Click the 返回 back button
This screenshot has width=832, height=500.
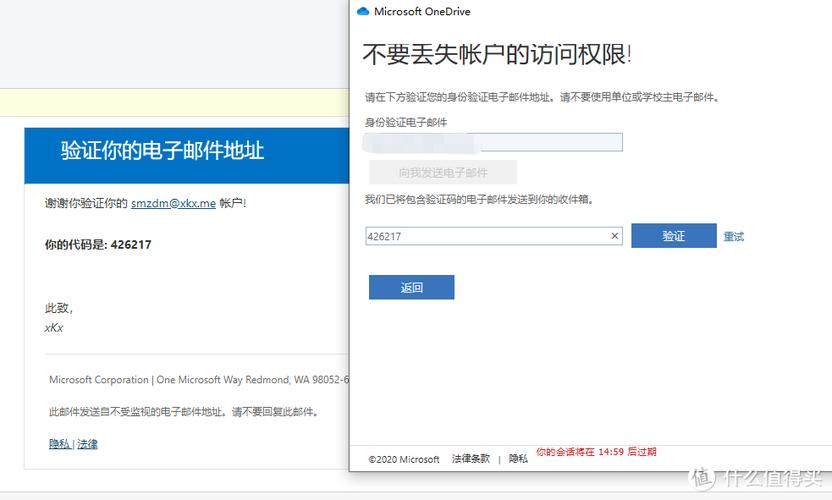coord(411,287)
